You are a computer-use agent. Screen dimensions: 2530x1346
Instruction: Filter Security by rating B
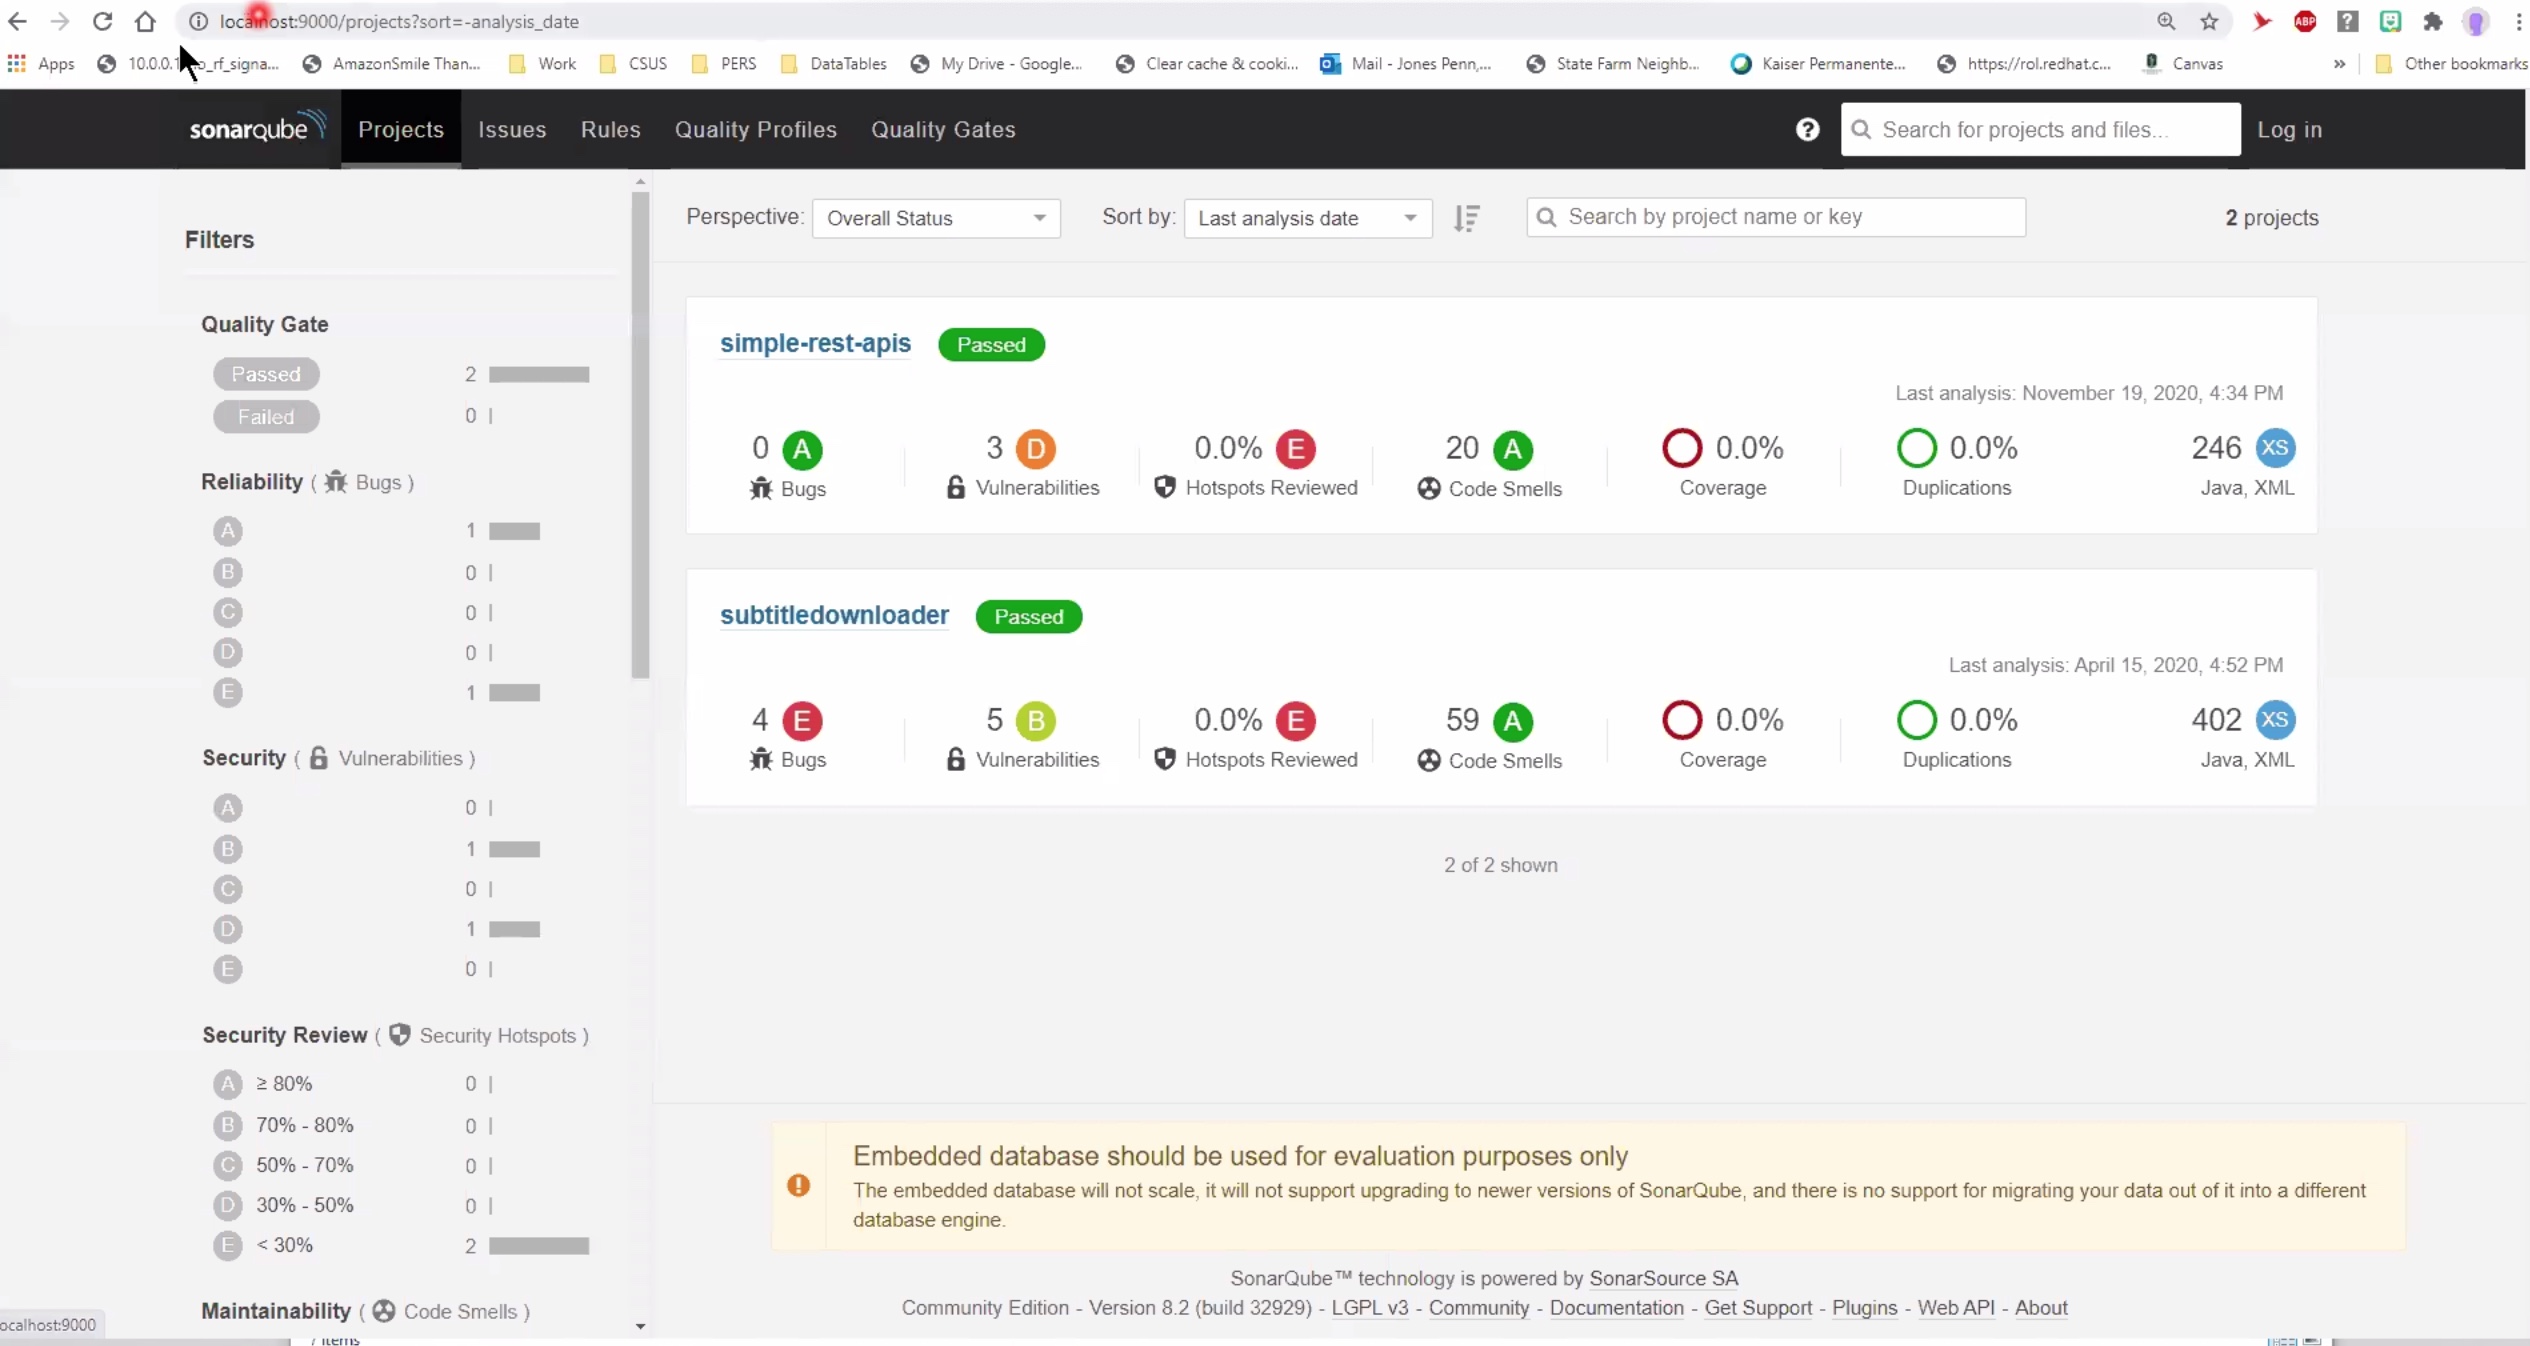[x=228, y=849]
